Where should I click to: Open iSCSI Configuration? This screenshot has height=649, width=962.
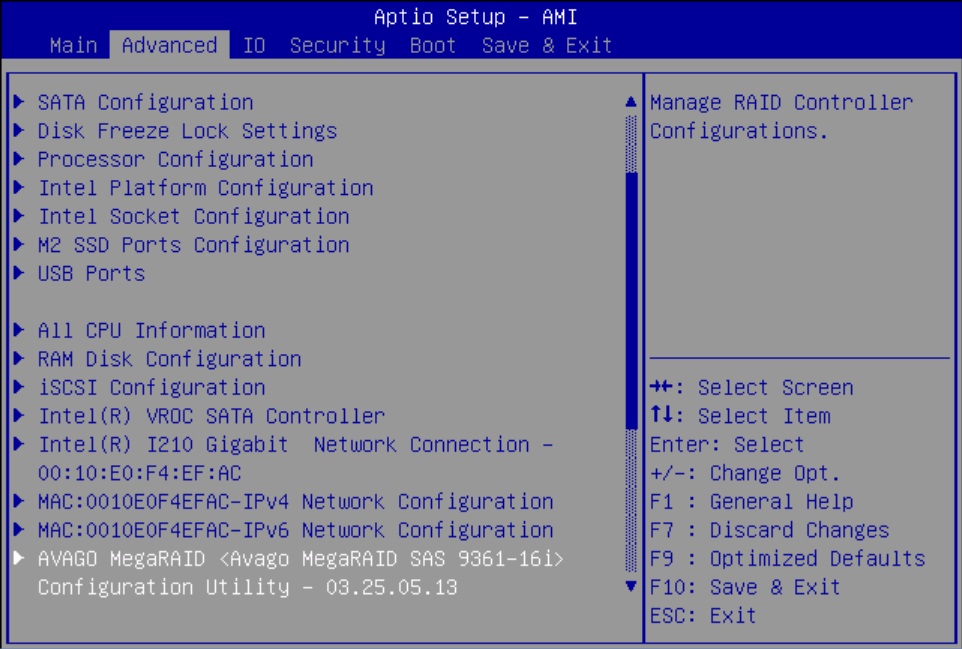(x=151, y=388)
